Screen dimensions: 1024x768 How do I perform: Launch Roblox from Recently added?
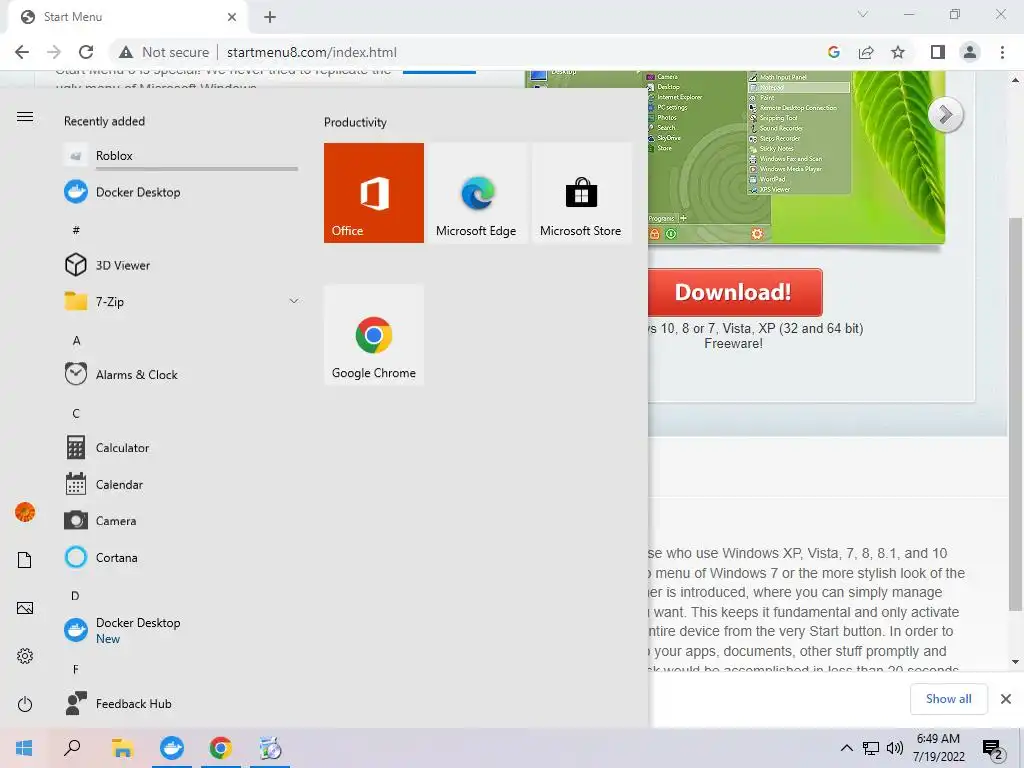point(181,156)
